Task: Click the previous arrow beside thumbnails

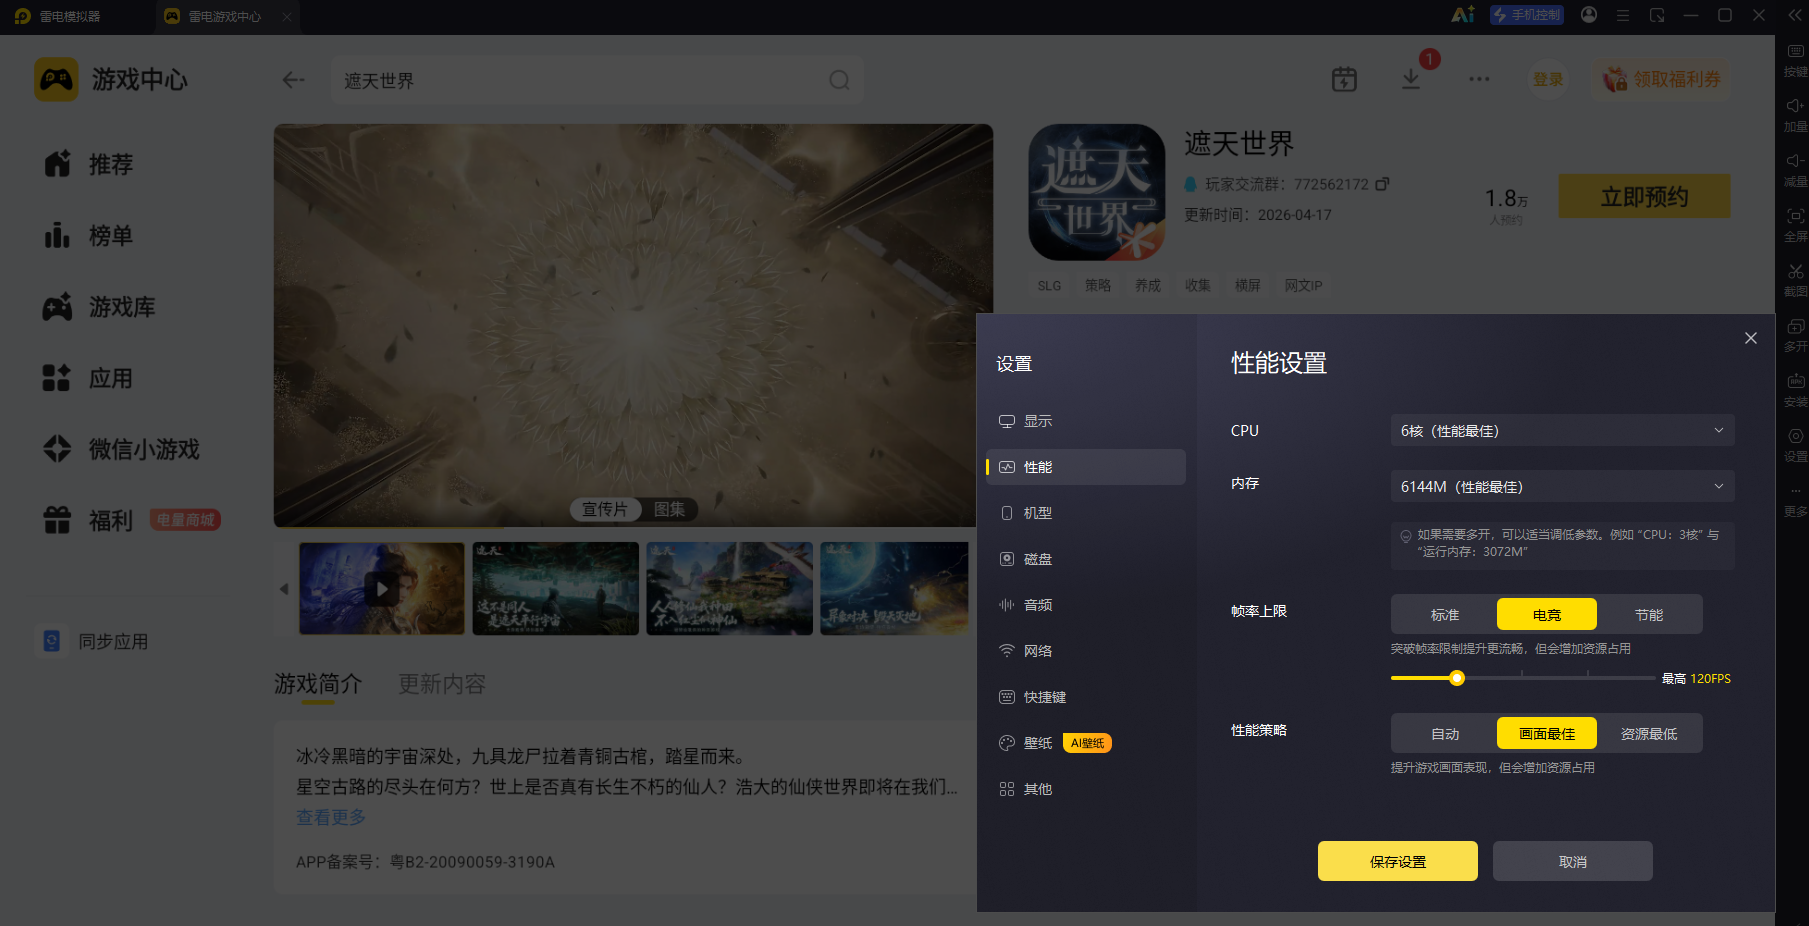Action: pos(284,589)
